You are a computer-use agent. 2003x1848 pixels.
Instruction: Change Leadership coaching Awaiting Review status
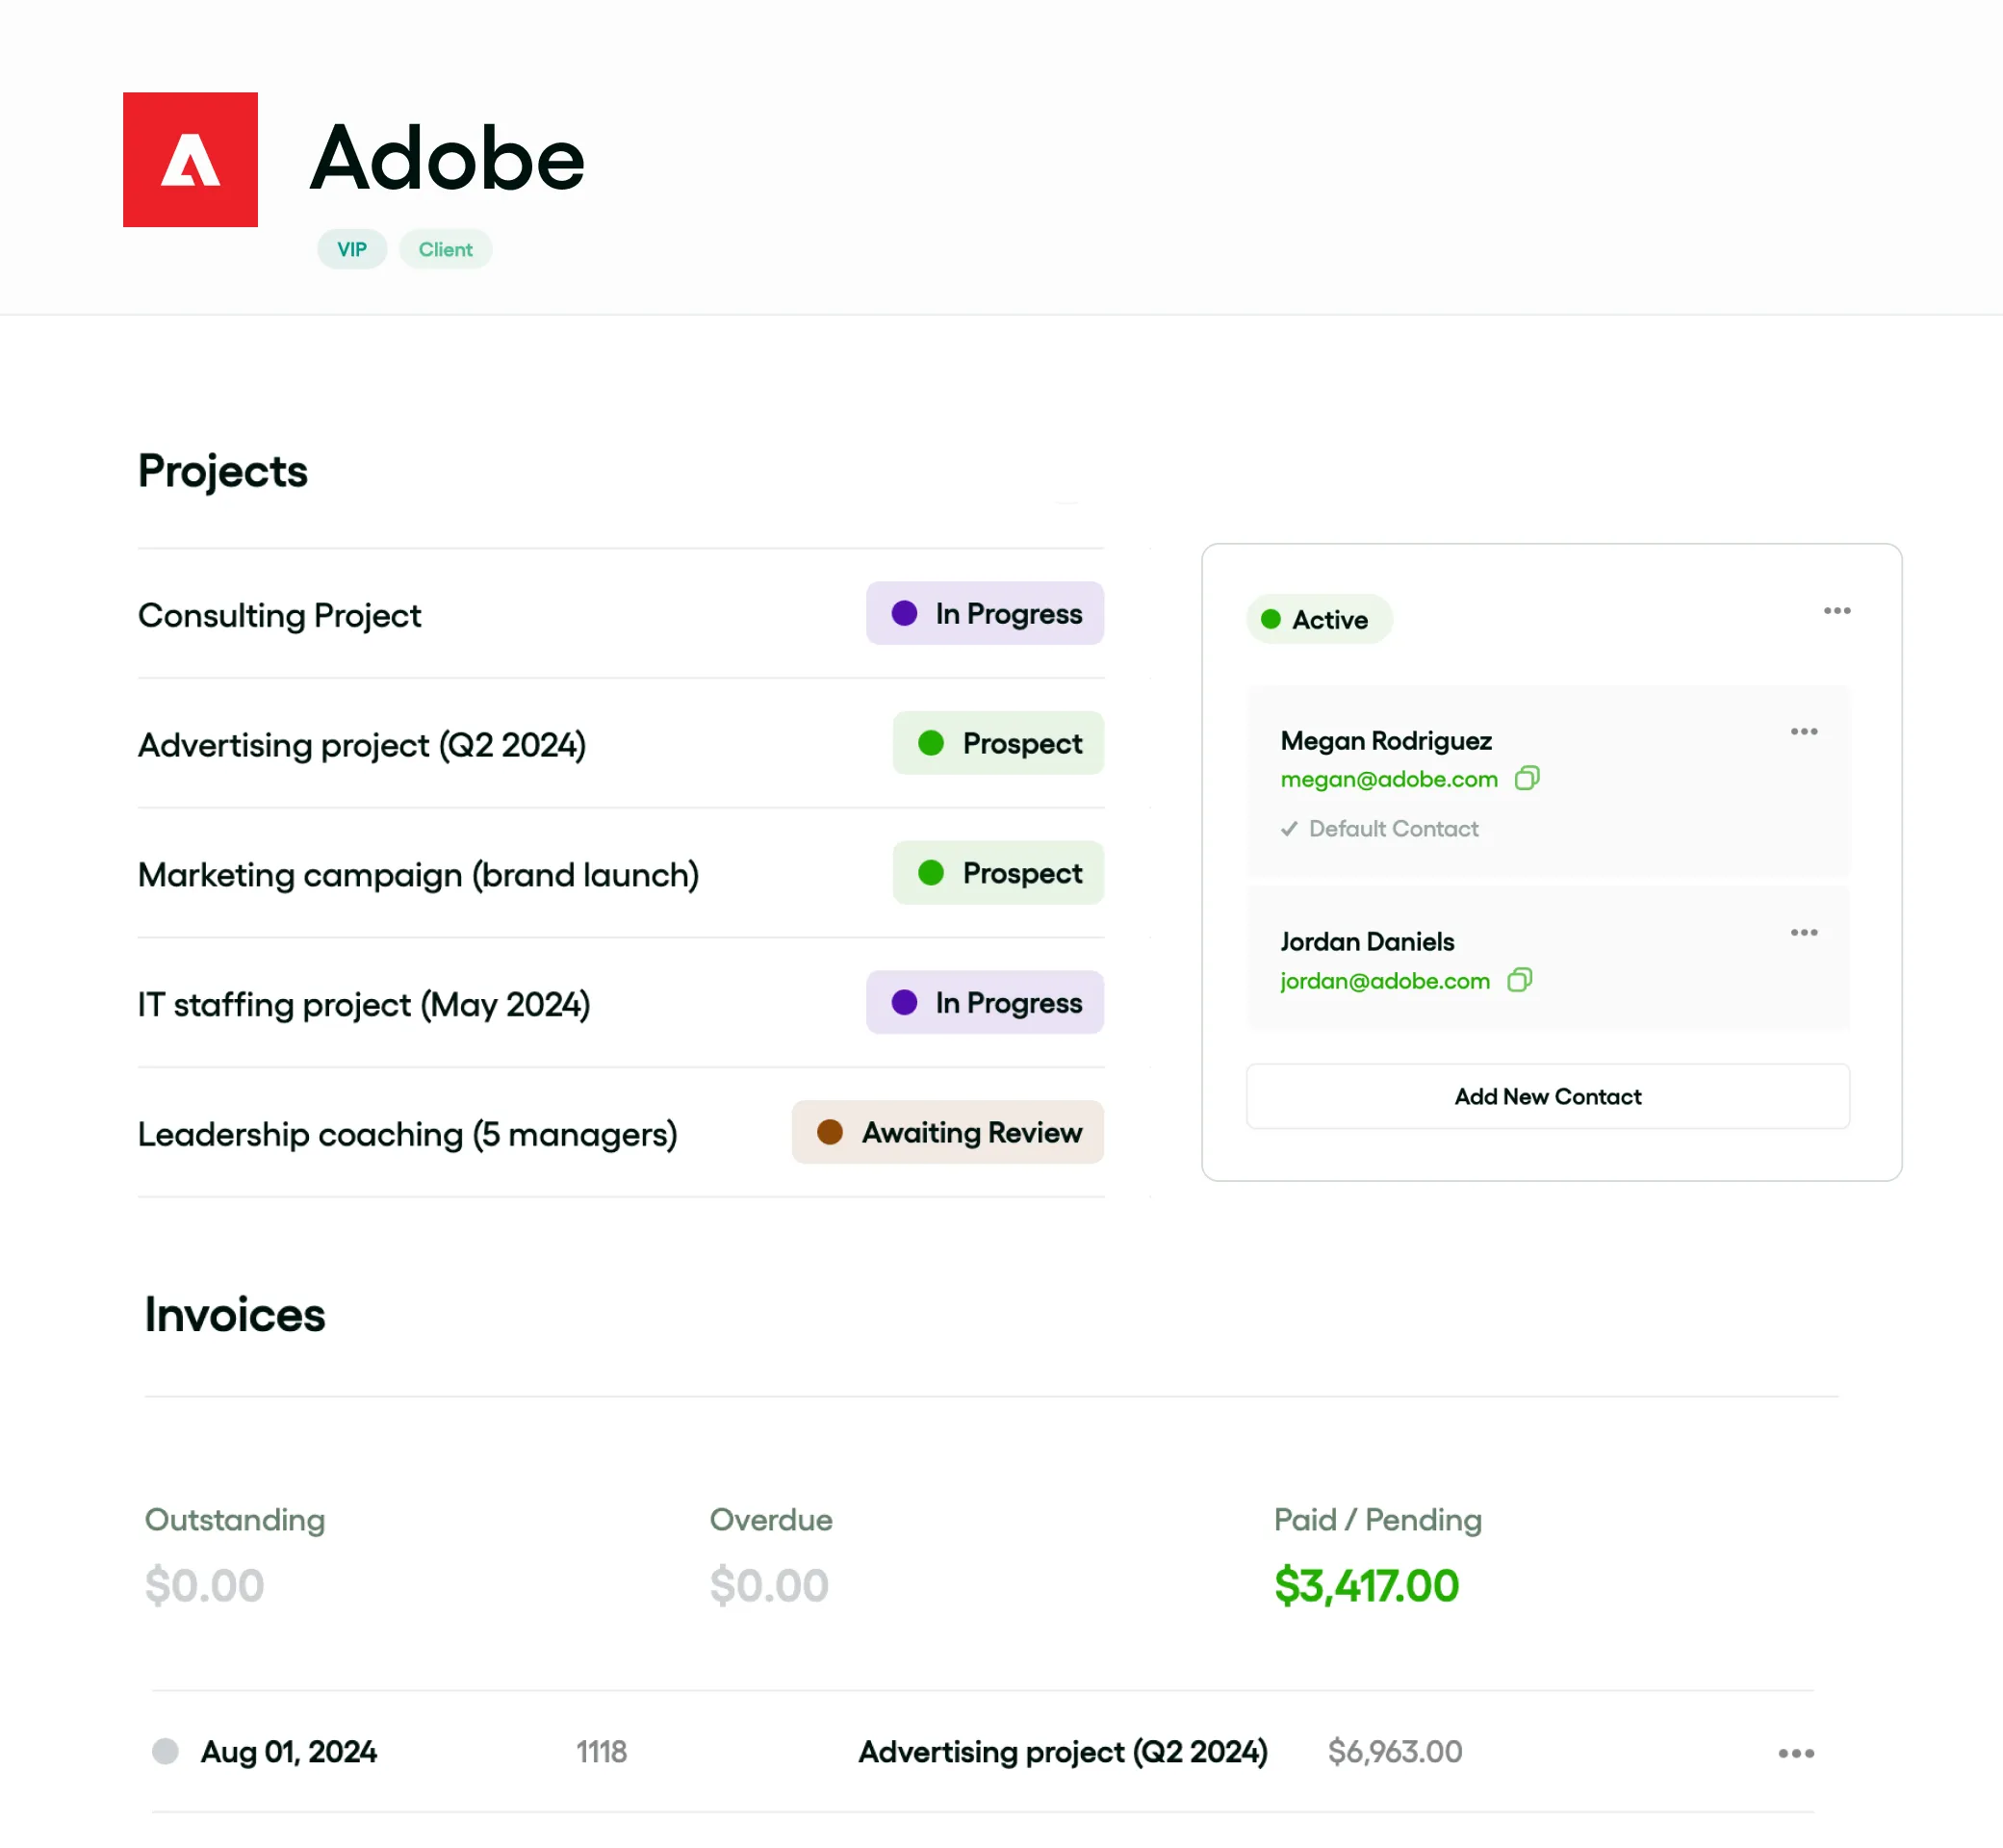click(947, 1132)
